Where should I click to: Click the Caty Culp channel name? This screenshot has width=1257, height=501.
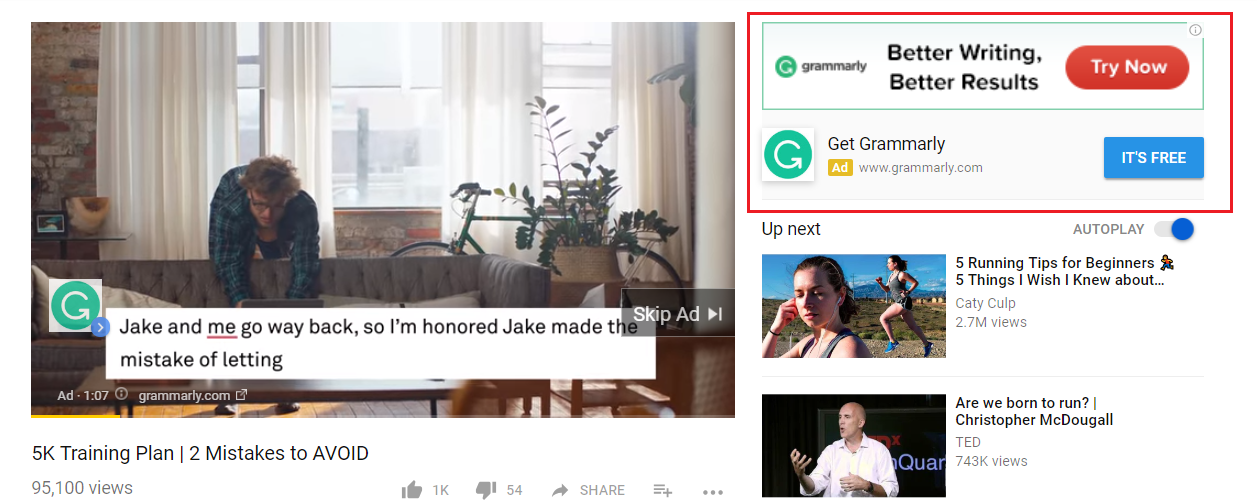(985, 303)
